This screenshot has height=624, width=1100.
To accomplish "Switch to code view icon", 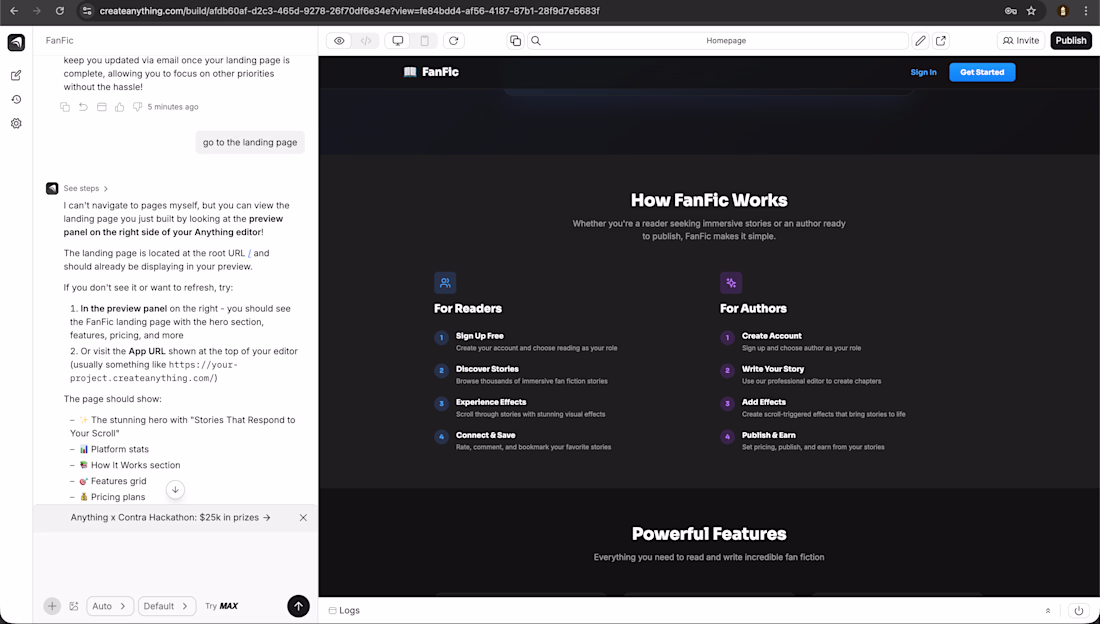I will pyautogui.click(x=365, y=41).
